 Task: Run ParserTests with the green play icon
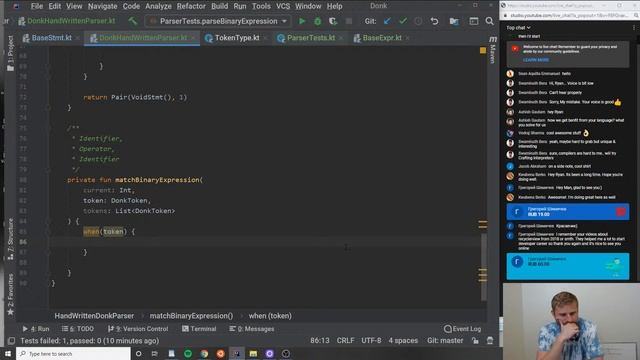click(302, 21)
